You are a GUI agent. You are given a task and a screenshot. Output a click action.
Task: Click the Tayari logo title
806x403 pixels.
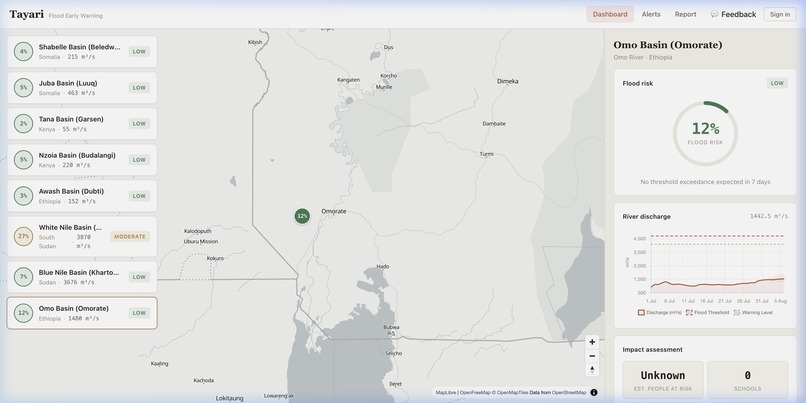click(26, 14)
